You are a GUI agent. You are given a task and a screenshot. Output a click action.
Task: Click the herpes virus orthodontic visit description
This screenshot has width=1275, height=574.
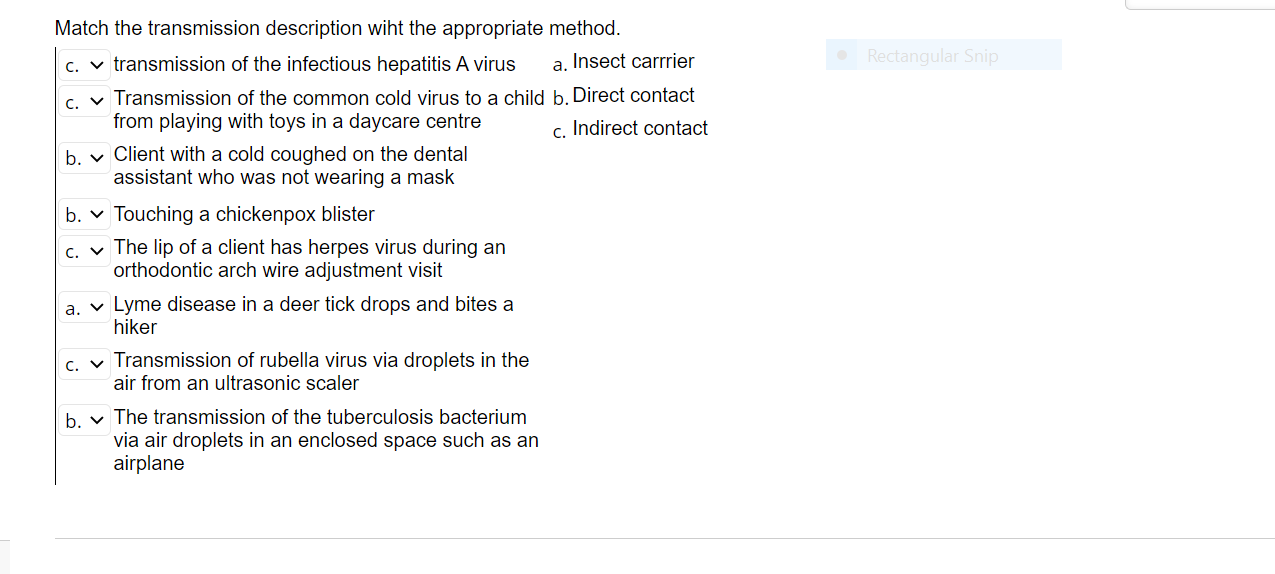coord(310,258)
